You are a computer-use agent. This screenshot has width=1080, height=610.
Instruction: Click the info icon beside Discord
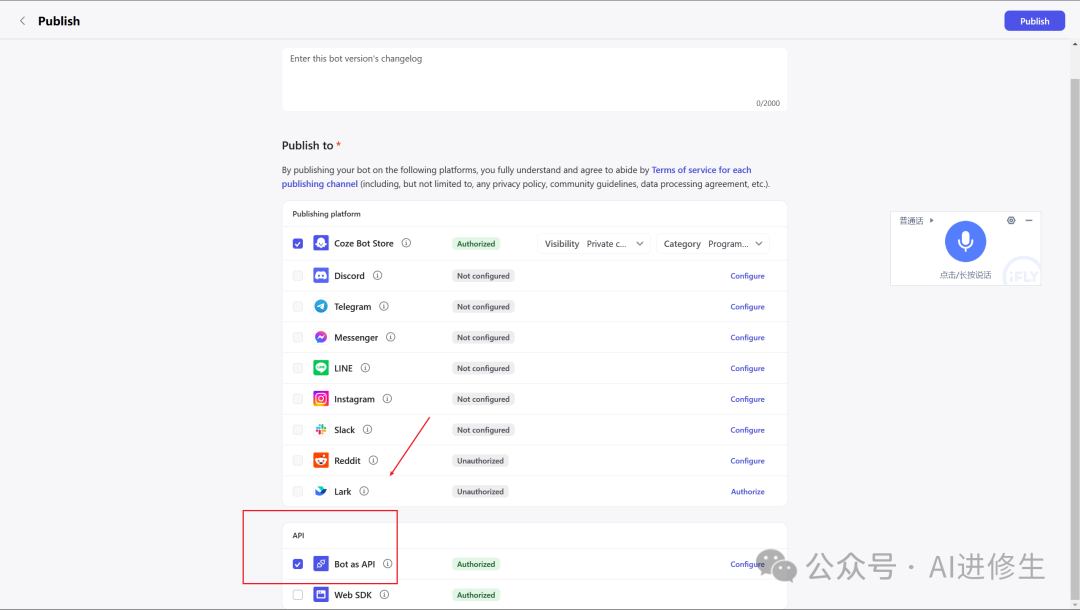tap(377, 275)
